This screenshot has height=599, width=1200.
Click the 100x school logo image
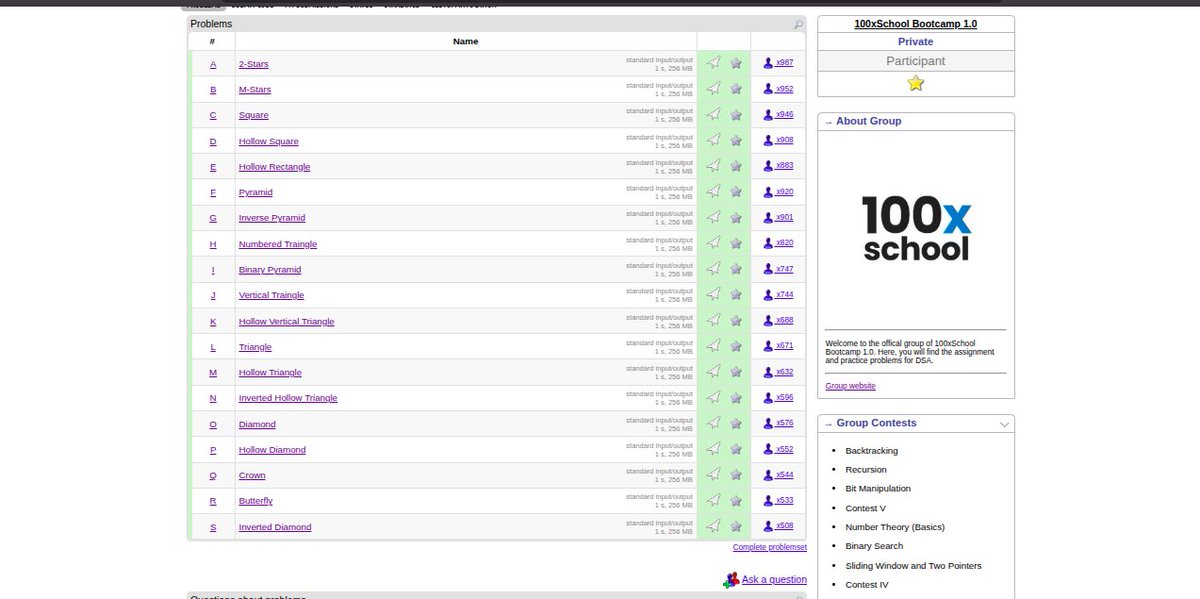(916, 228)
